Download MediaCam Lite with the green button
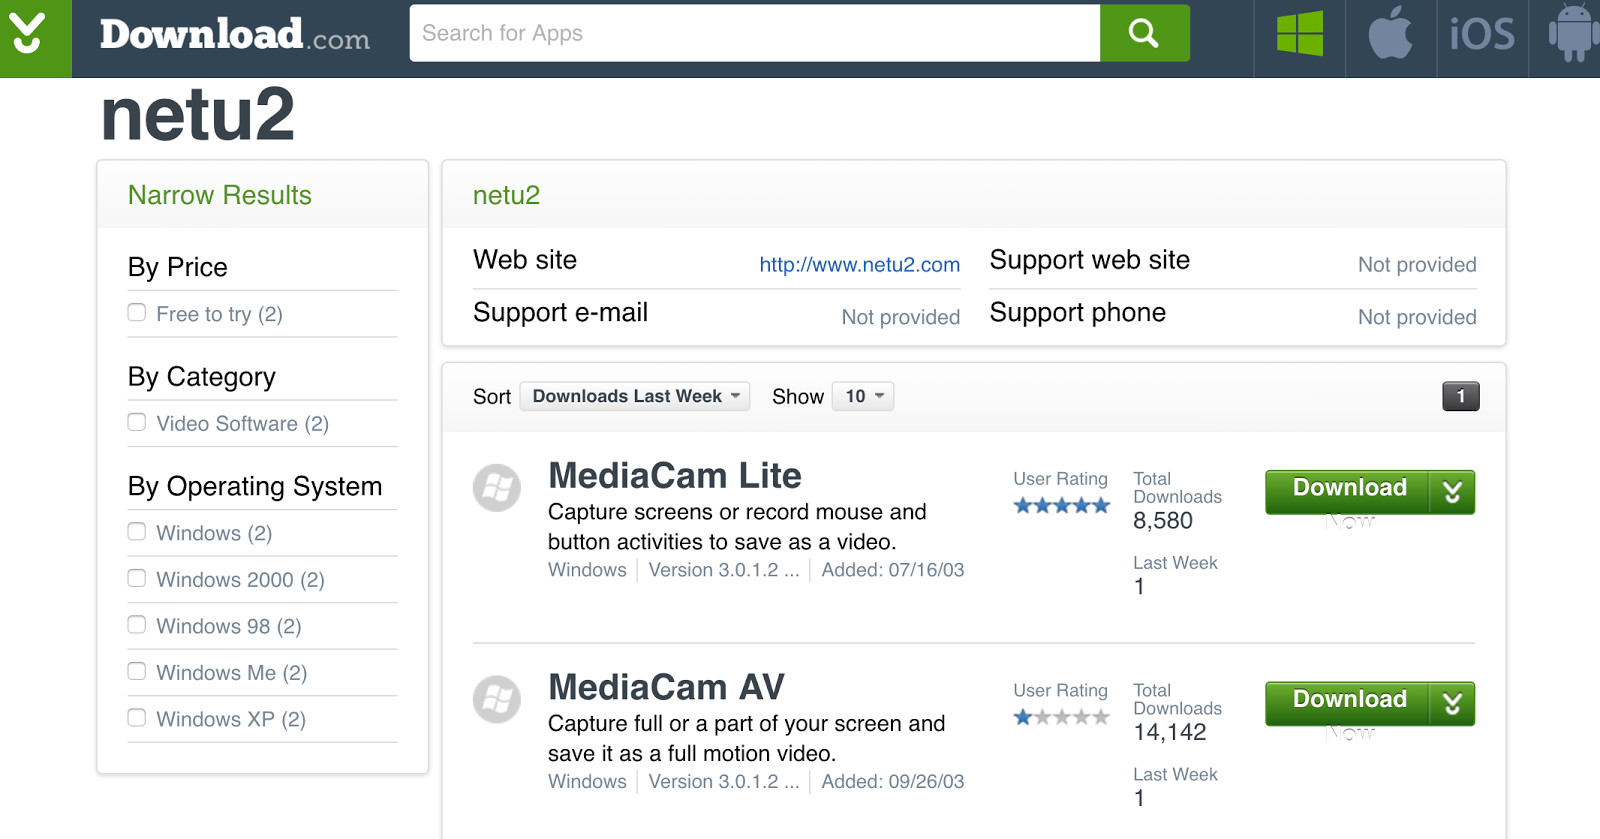The image size is (1600, 839). (x=1348, y=492)
